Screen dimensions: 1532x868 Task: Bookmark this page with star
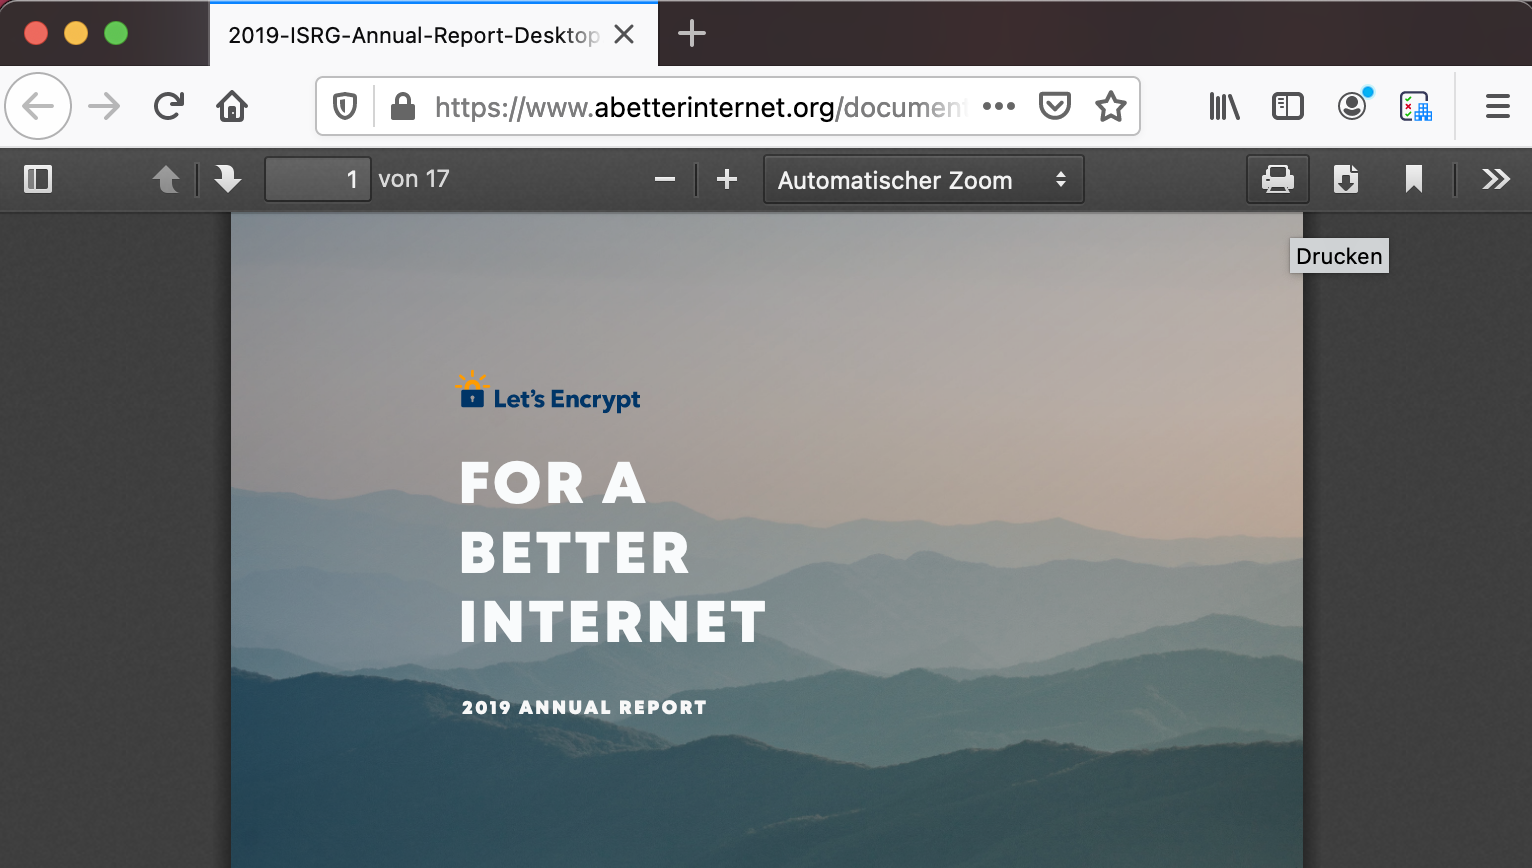click(x=1111, y=106)
